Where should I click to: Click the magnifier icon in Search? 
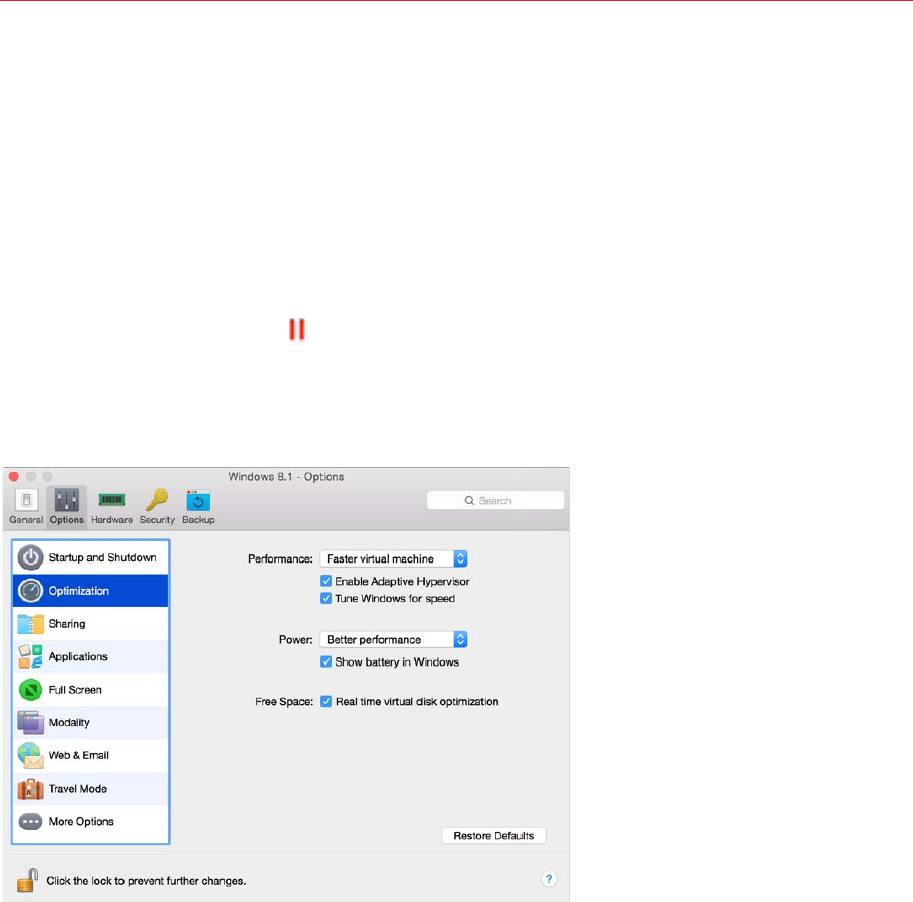click(469, 501)
